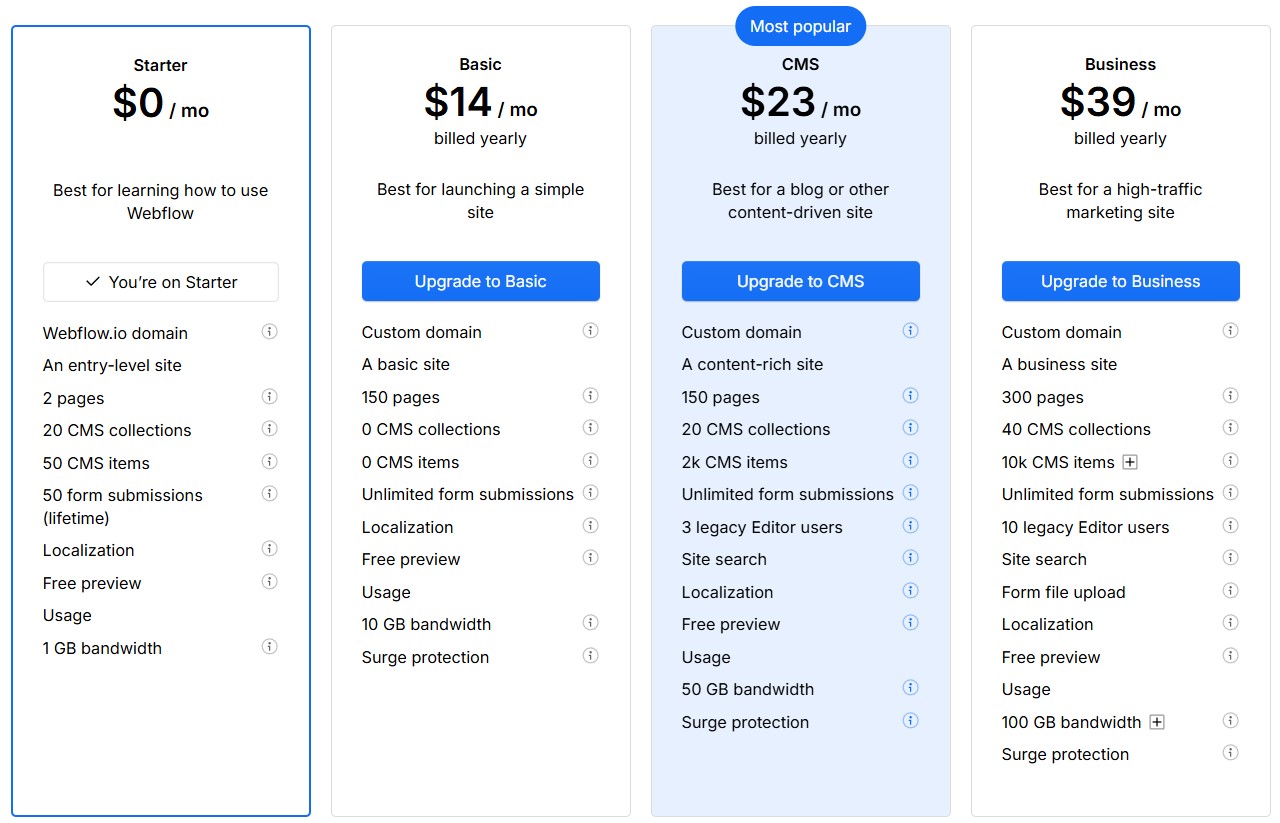The image size is (1280, 823).
Task: Expand the 100 GB bandwidth plus icon
Action: [x=1157, y=722]
